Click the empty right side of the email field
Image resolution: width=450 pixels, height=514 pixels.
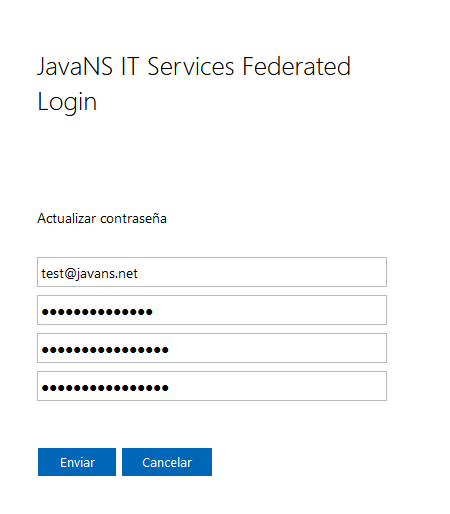click(267, 272)
